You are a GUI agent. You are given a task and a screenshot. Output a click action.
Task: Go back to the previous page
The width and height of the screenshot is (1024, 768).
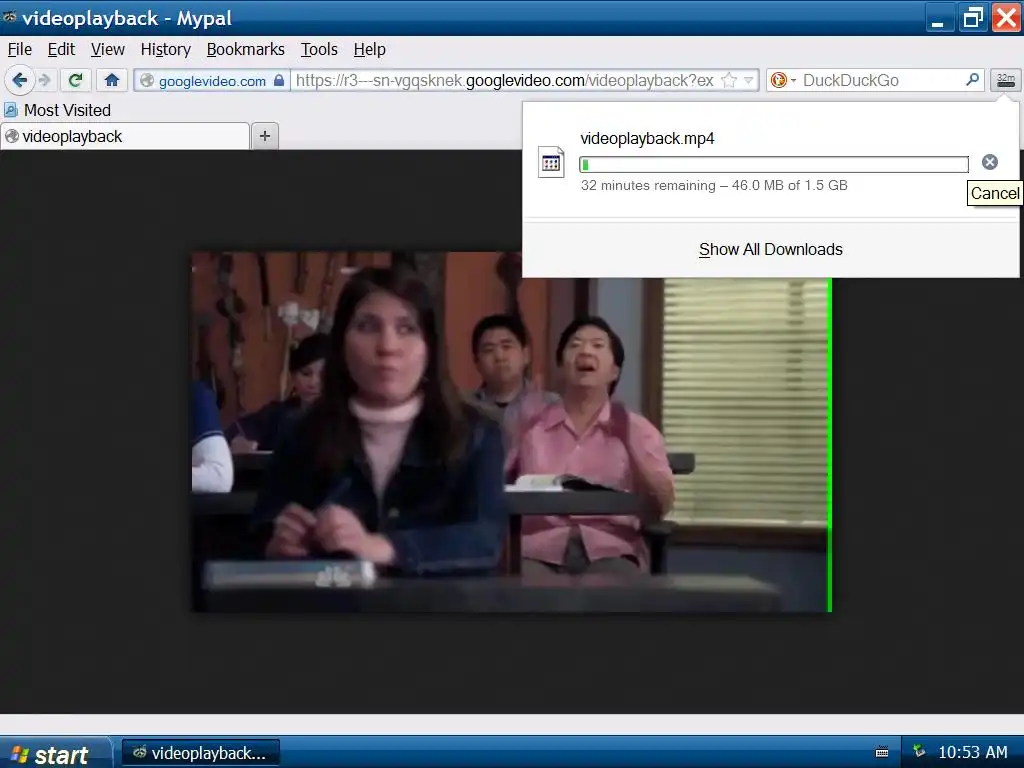coord(20,80)
